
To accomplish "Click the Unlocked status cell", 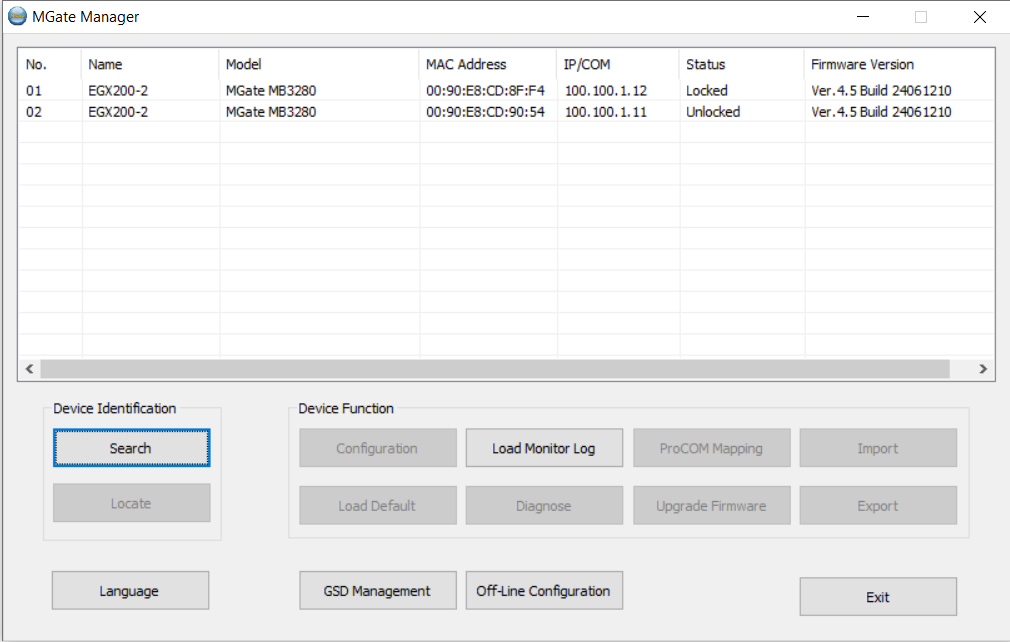I will 713,111.
